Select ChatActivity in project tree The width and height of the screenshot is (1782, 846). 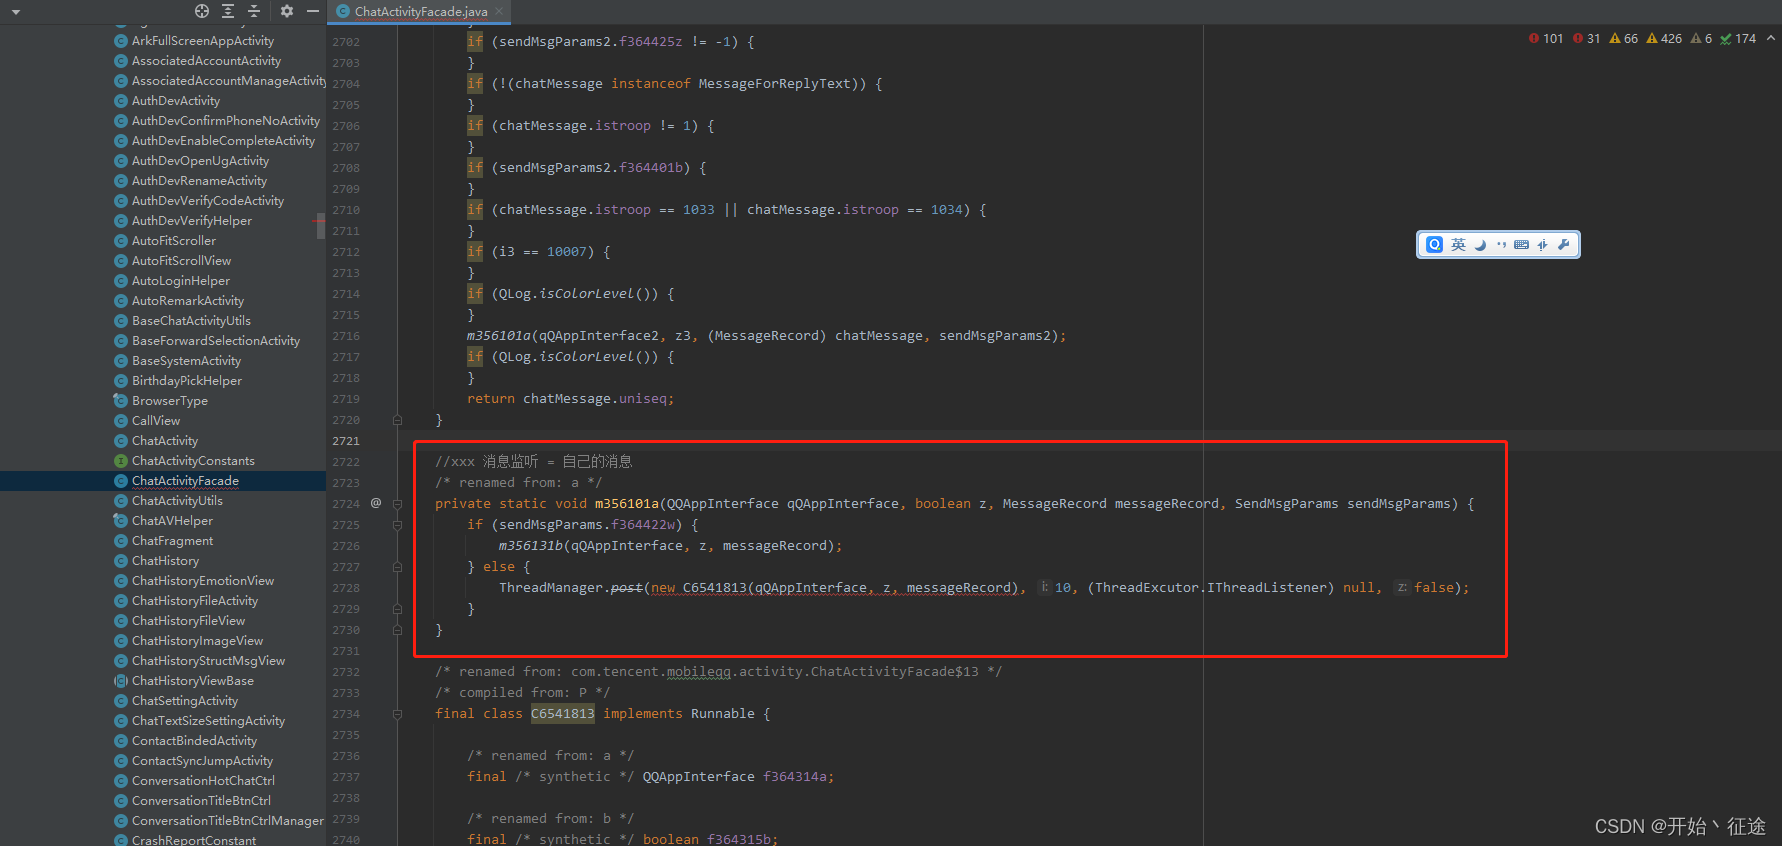click(x=165, y=441)
